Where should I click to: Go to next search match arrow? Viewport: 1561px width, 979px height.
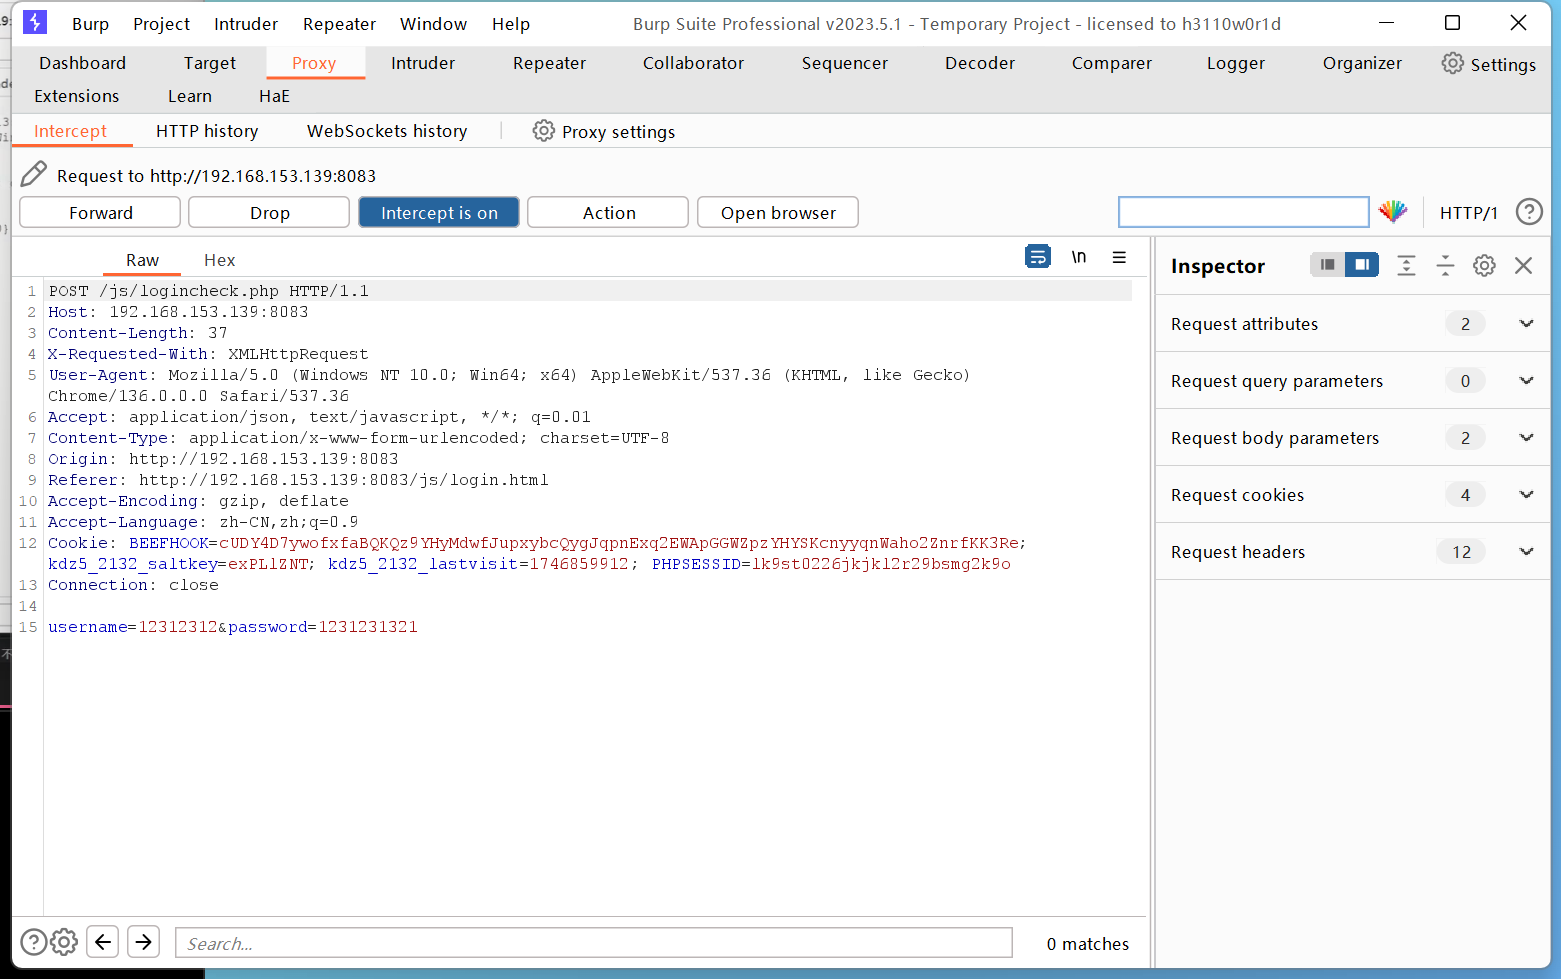click(x=144, y=942)
